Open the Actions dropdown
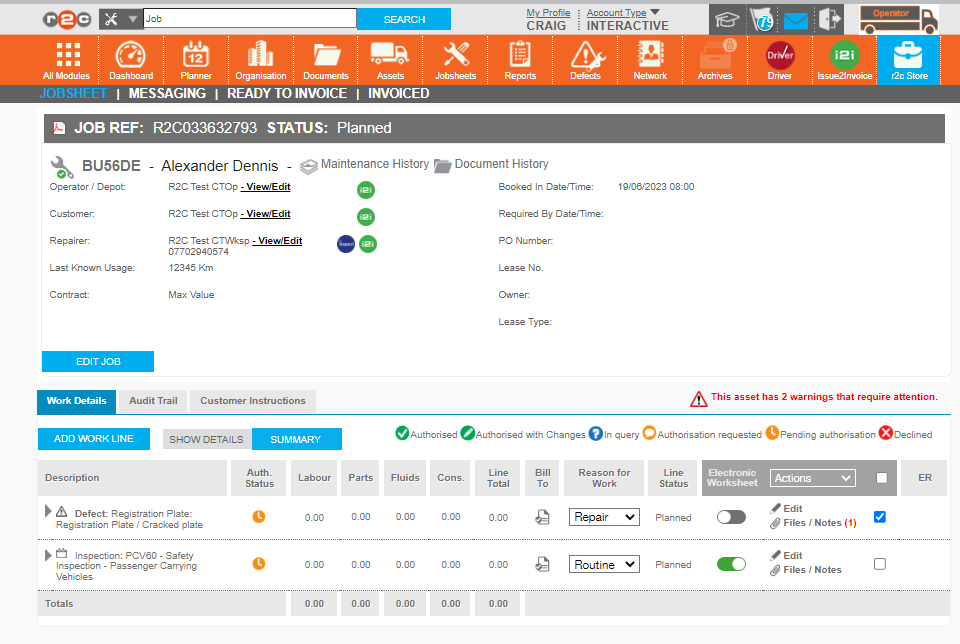 [812, 478]
